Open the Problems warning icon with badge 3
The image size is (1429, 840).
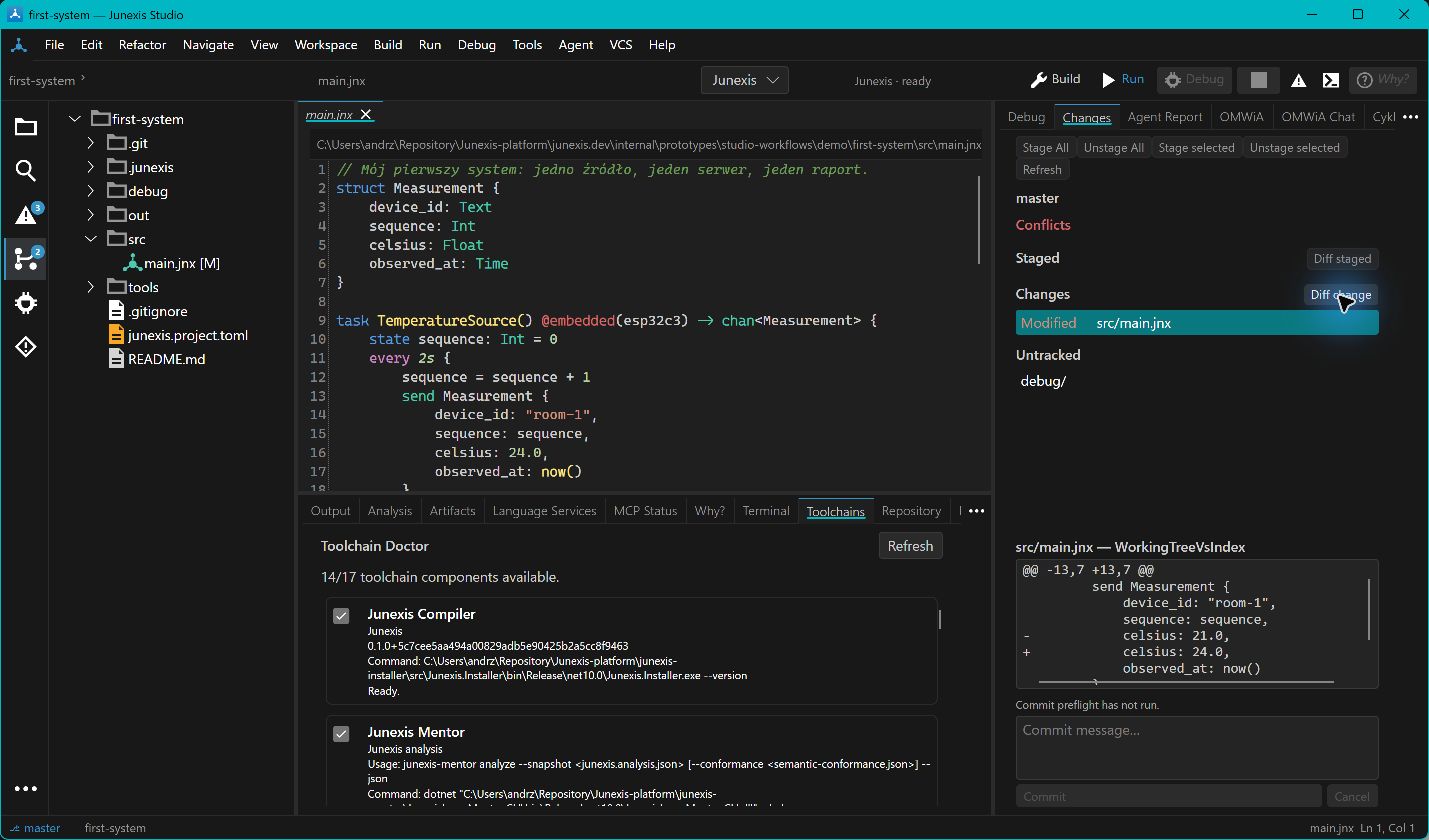(x=26, y=214)
